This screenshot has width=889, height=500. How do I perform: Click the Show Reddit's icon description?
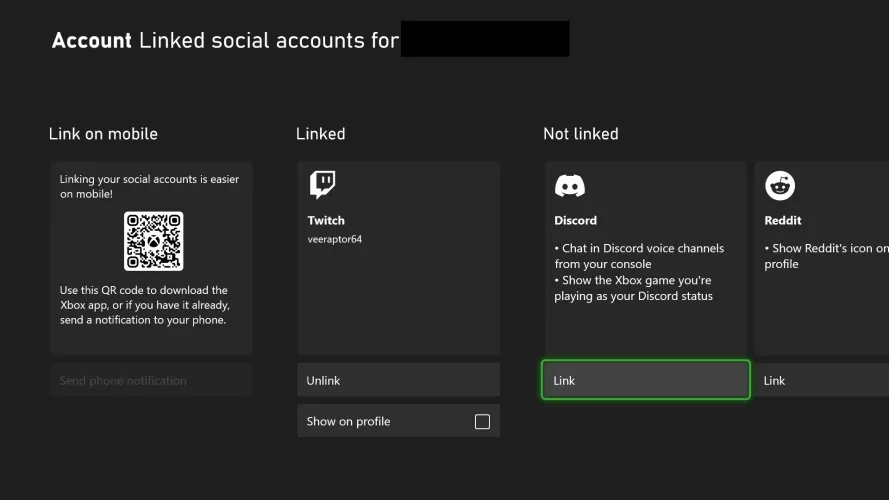pos(825,256)
